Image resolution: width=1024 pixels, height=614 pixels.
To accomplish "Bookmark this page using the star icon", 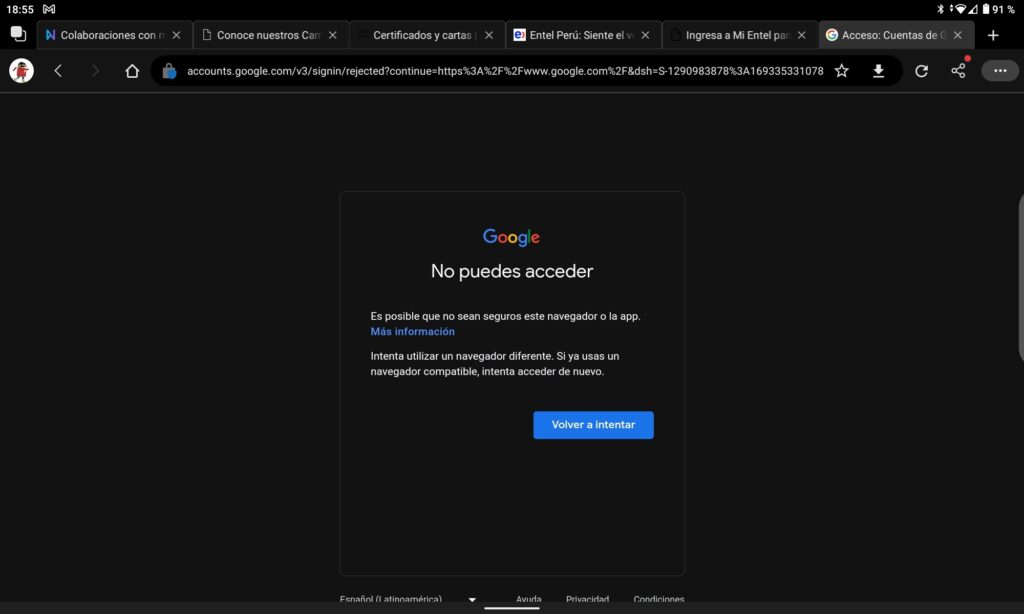I will click(841, 70).
